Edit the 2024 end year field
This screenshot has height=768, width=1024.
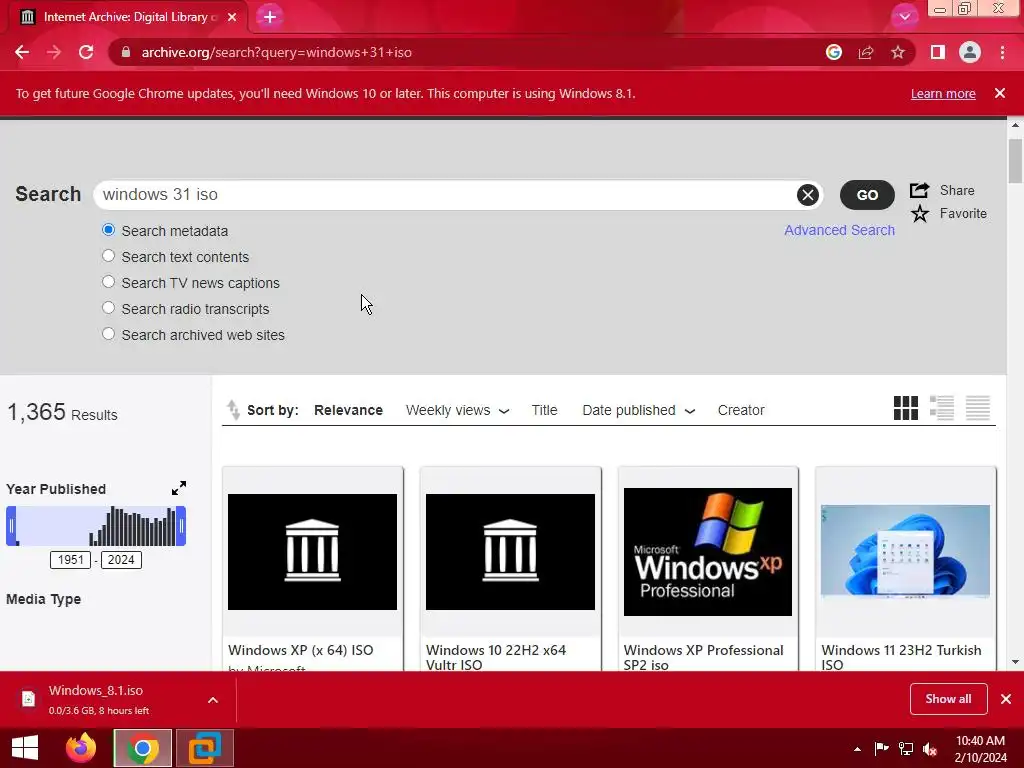tap(121, 560)
